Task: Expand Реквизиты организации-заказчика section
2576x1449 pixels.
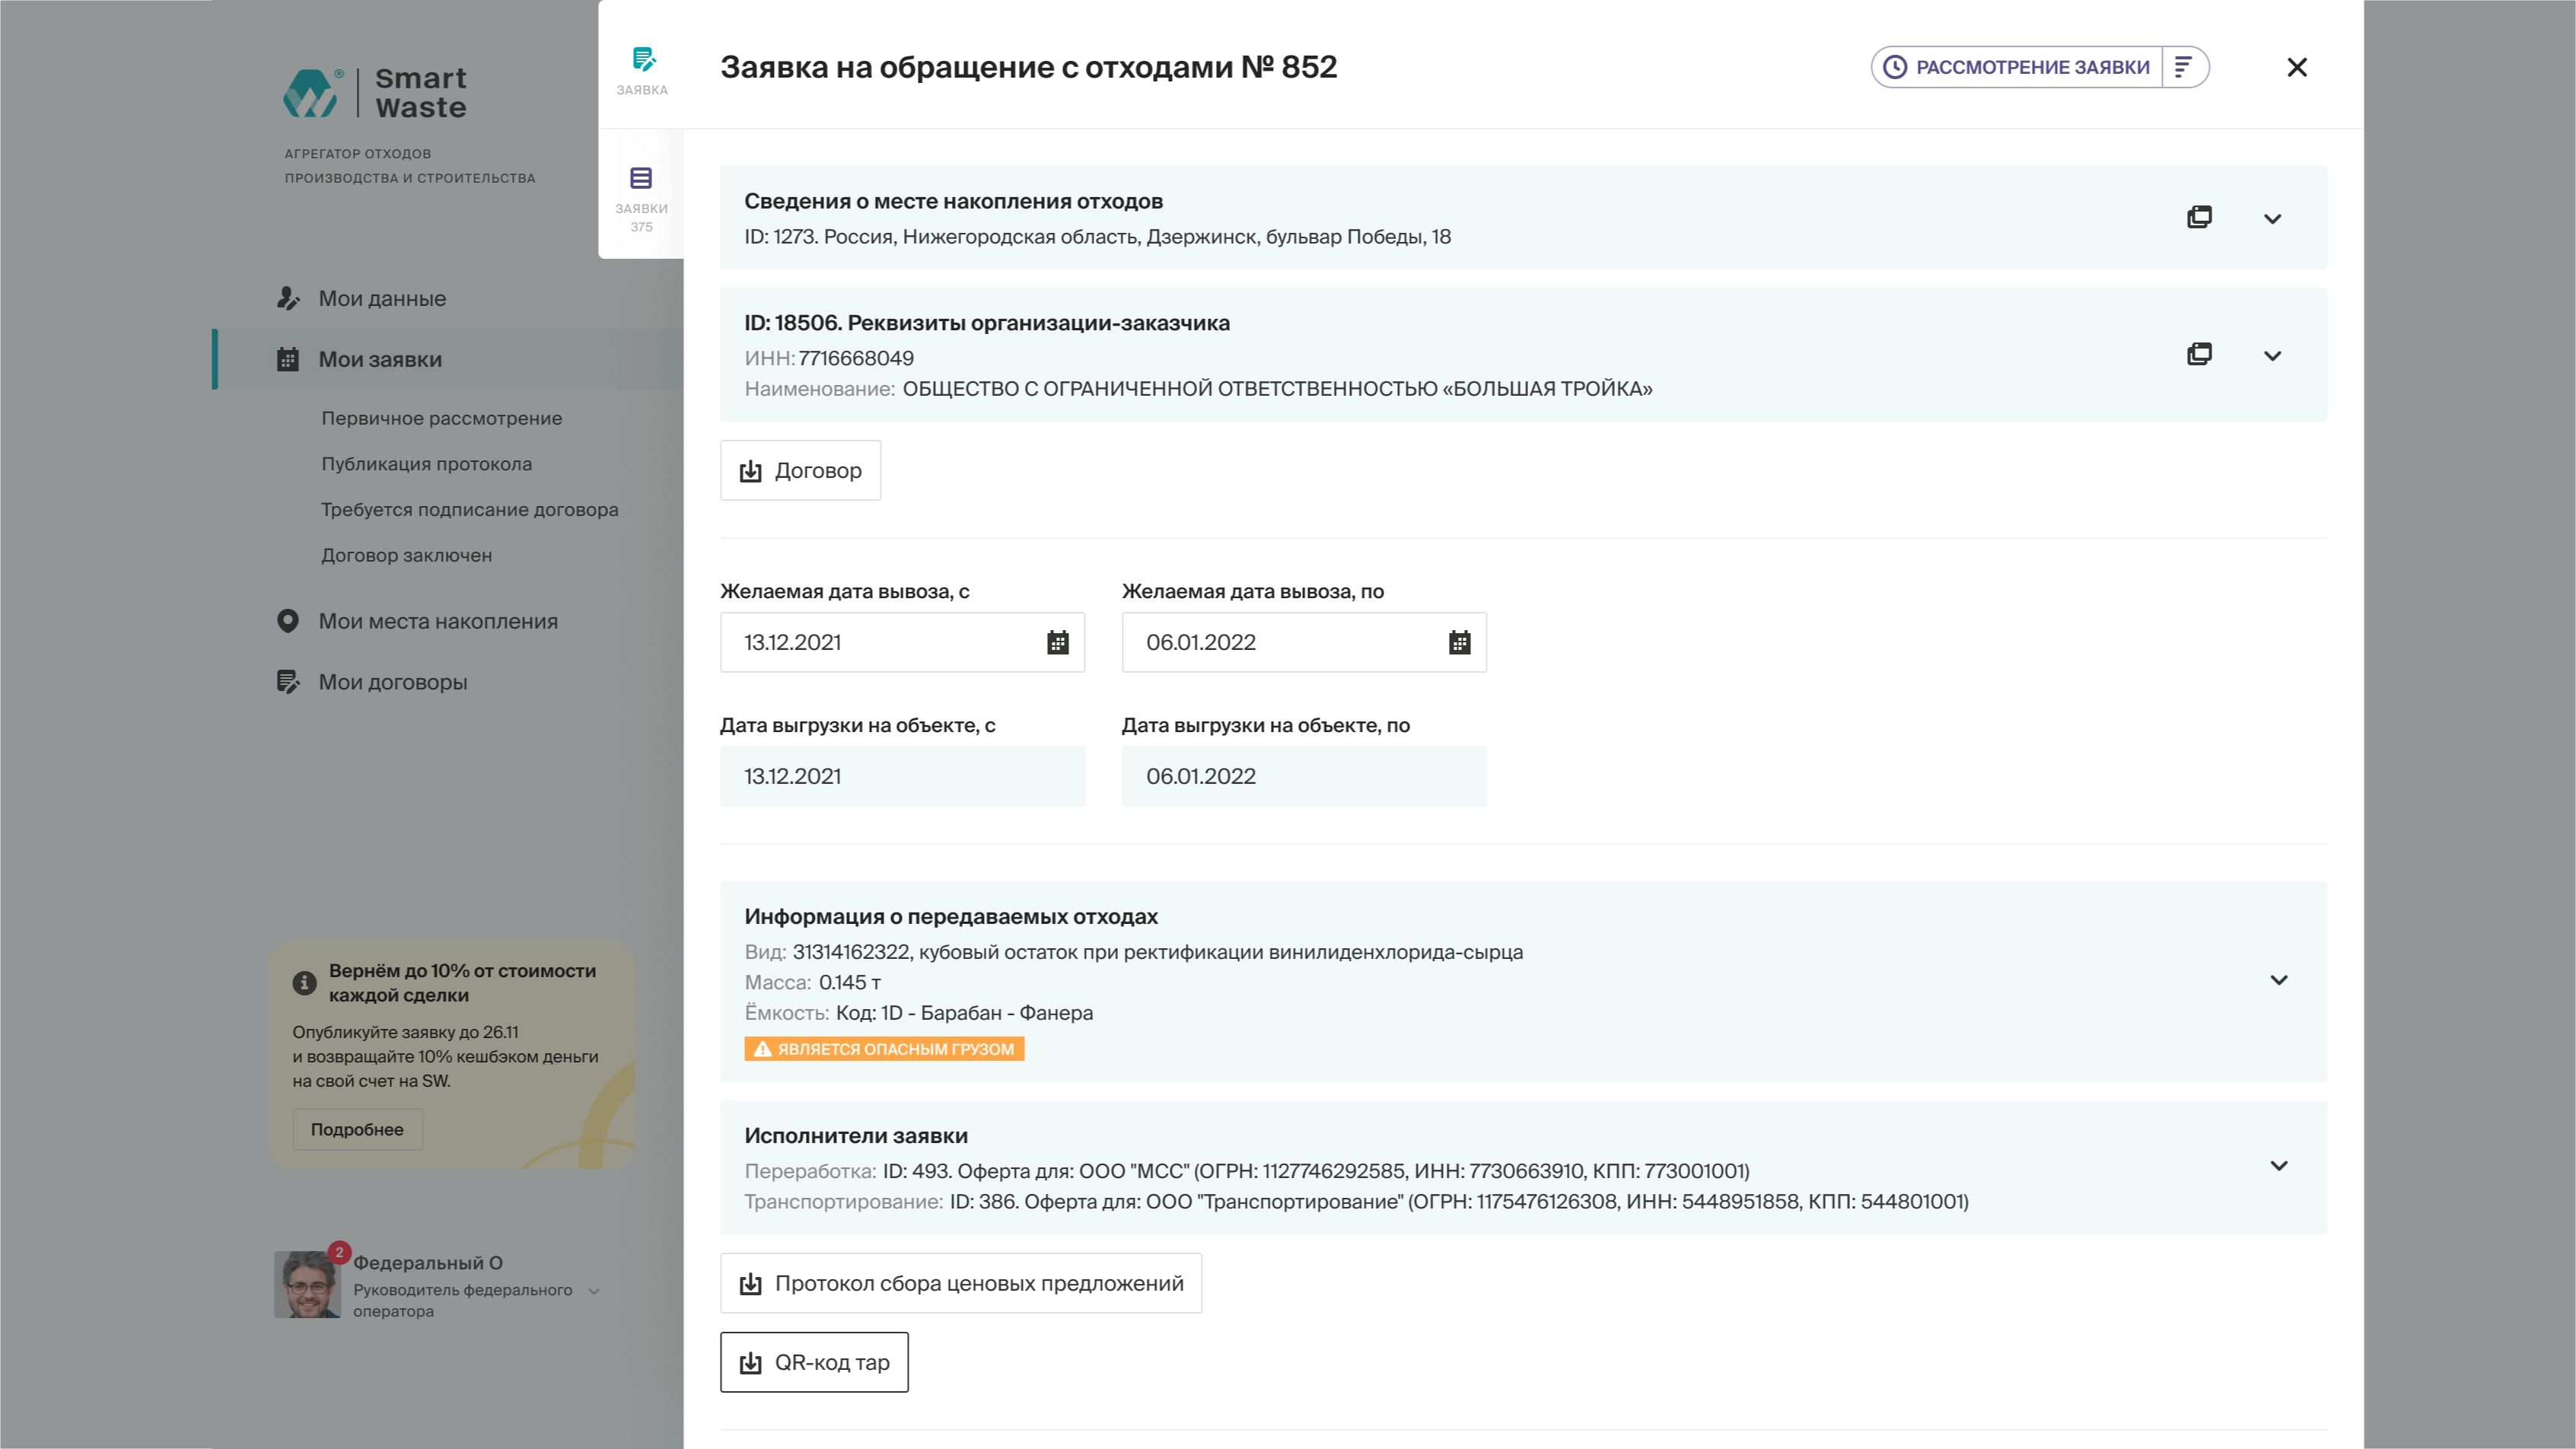Action: point(2272,356)
